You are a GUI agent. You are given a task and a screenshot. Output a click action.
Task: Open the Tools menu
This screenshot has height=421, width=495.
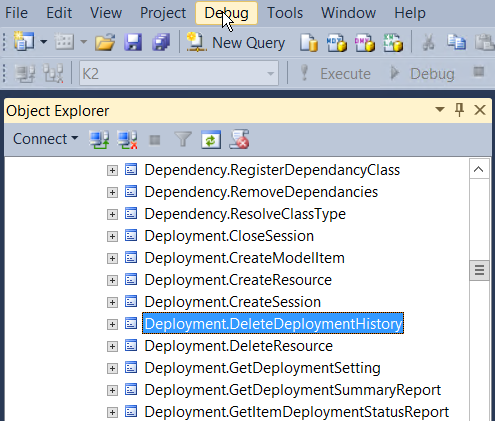click(285, 13)
